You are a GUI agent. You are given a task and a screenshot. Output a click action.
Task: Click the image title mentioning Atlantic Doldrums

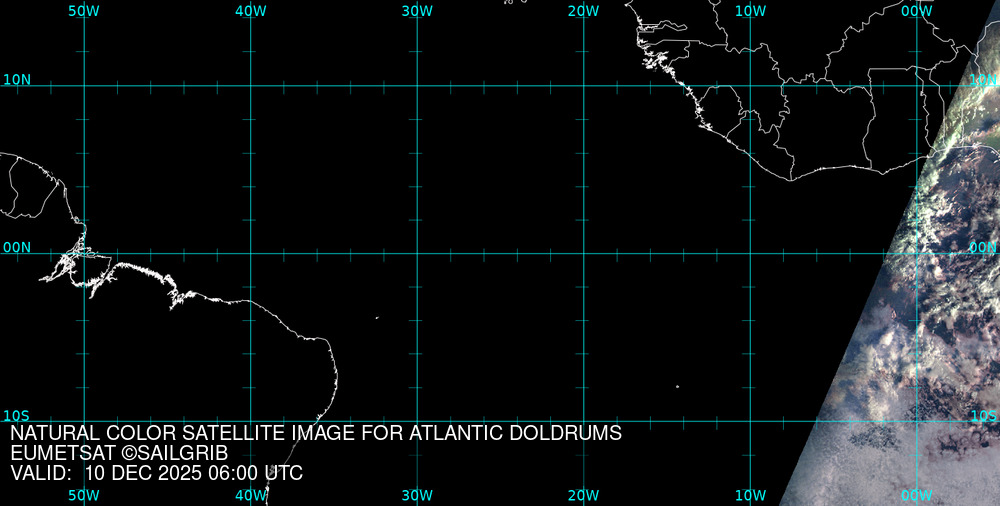pyautogui.click(x=316, y=434)
